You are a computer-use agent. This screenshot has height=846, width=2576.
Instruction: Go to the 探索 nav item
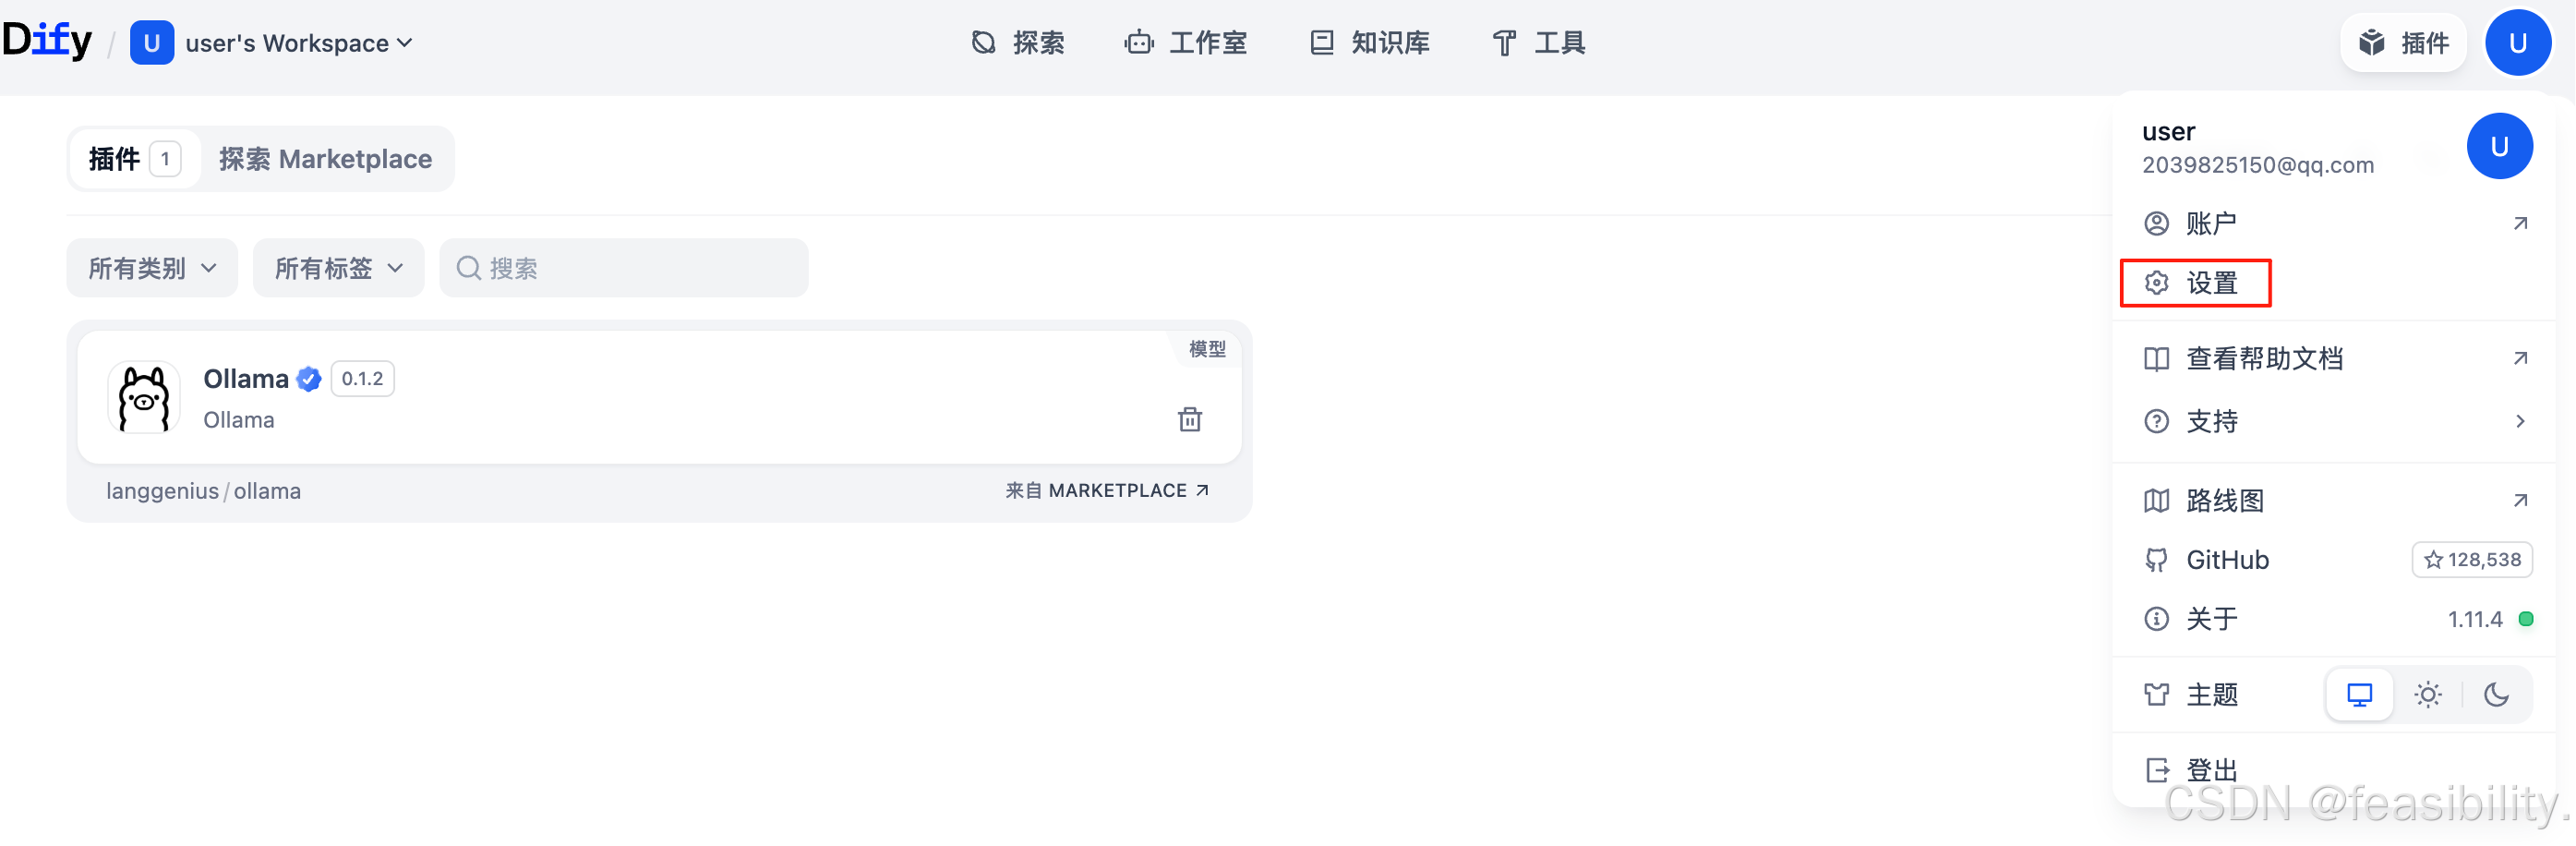[1018, 43]
